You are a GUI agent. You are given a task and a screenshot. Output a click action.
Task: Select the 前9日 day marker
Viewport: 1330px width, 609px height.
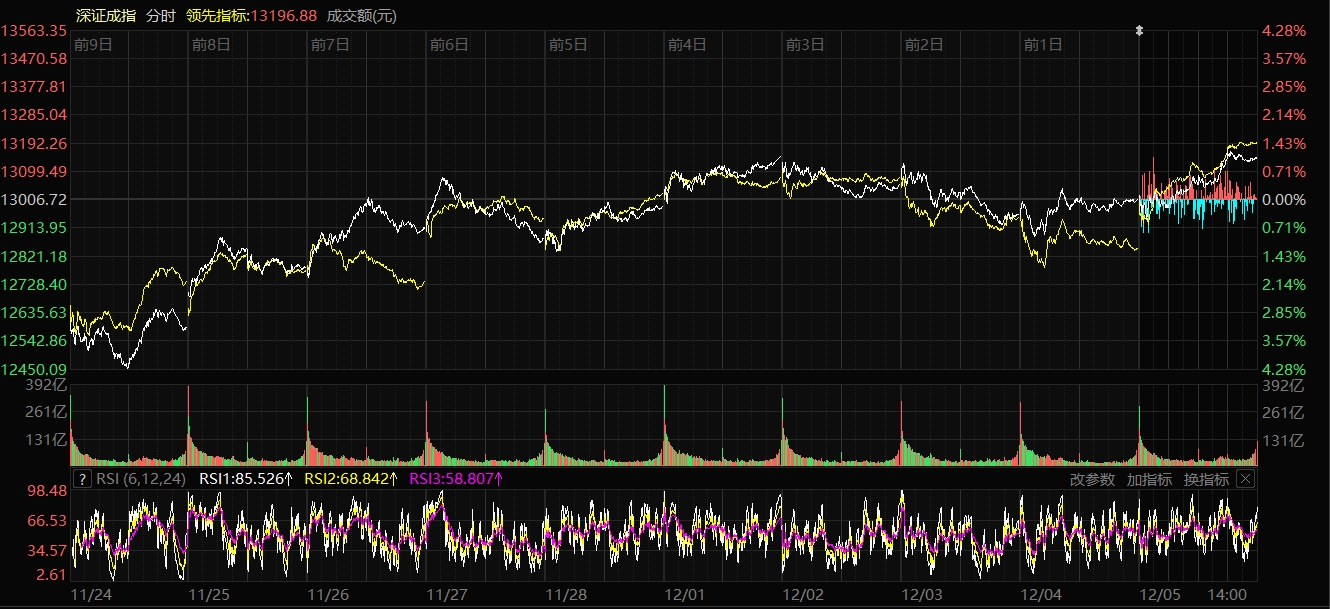coord(93,45)
